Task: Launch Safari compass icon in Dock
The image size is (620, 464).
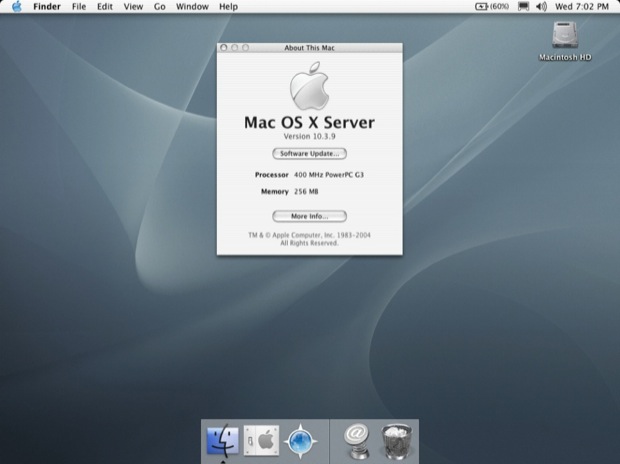Action: point(301,440)
